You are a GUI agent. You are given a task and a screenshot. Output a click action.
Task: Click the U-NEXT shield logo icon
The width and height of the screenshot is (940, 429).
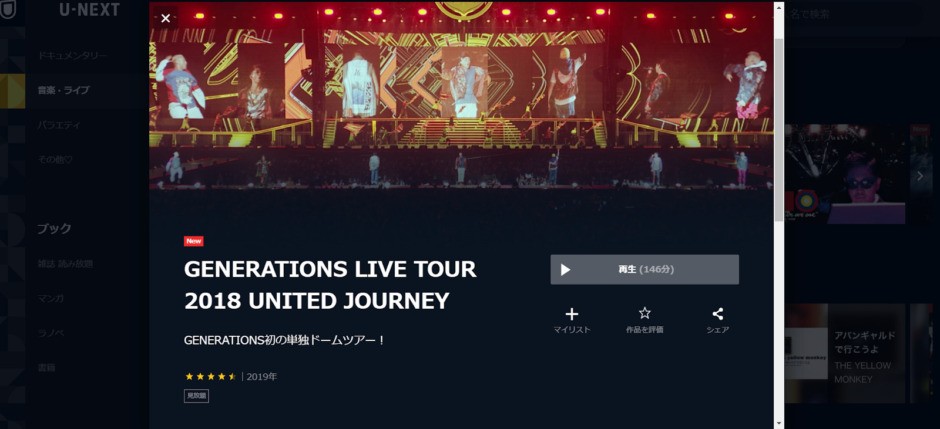click(7, 10)
